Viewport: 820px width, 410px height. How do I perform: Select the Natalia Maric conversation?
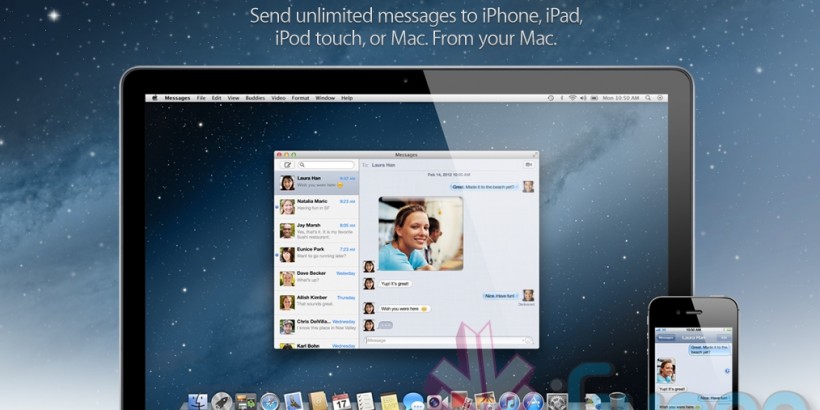(317, 205)
